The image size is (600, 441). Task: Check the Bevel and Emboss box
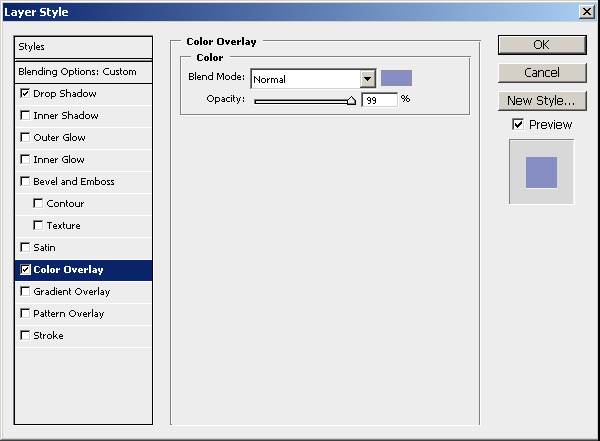click(x=25, y=182)
